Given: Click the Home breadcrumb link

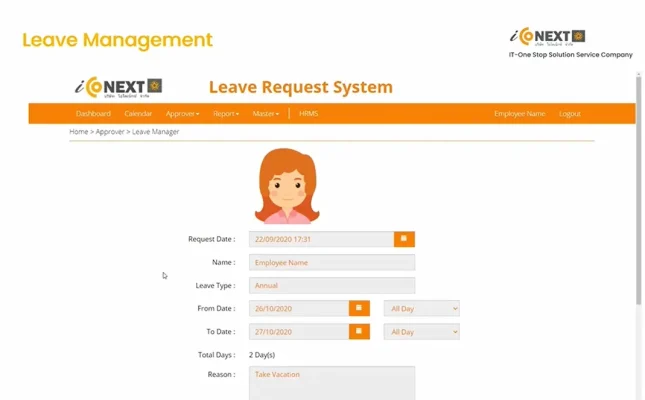Looking at the screenshot, I should [x=78, y=132].
